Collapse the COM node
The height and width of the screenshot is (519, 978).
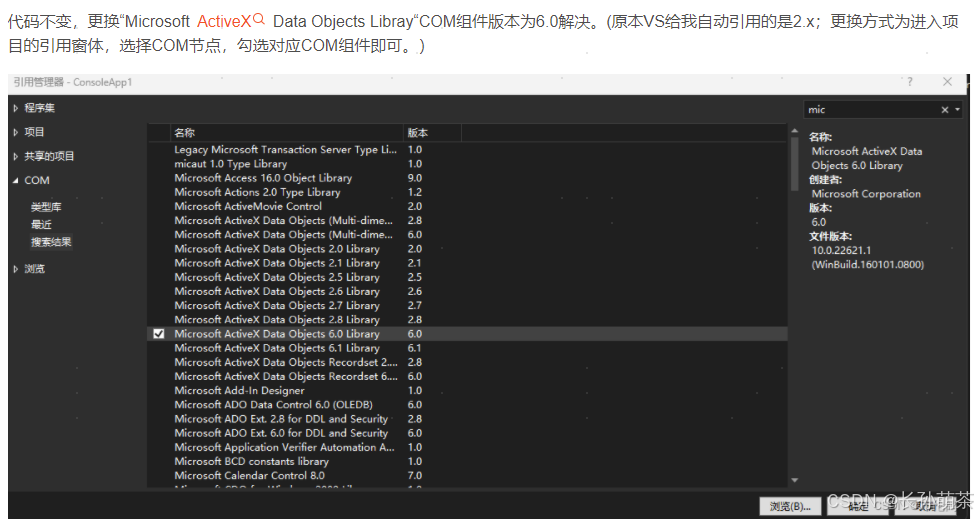coord(16,180)
